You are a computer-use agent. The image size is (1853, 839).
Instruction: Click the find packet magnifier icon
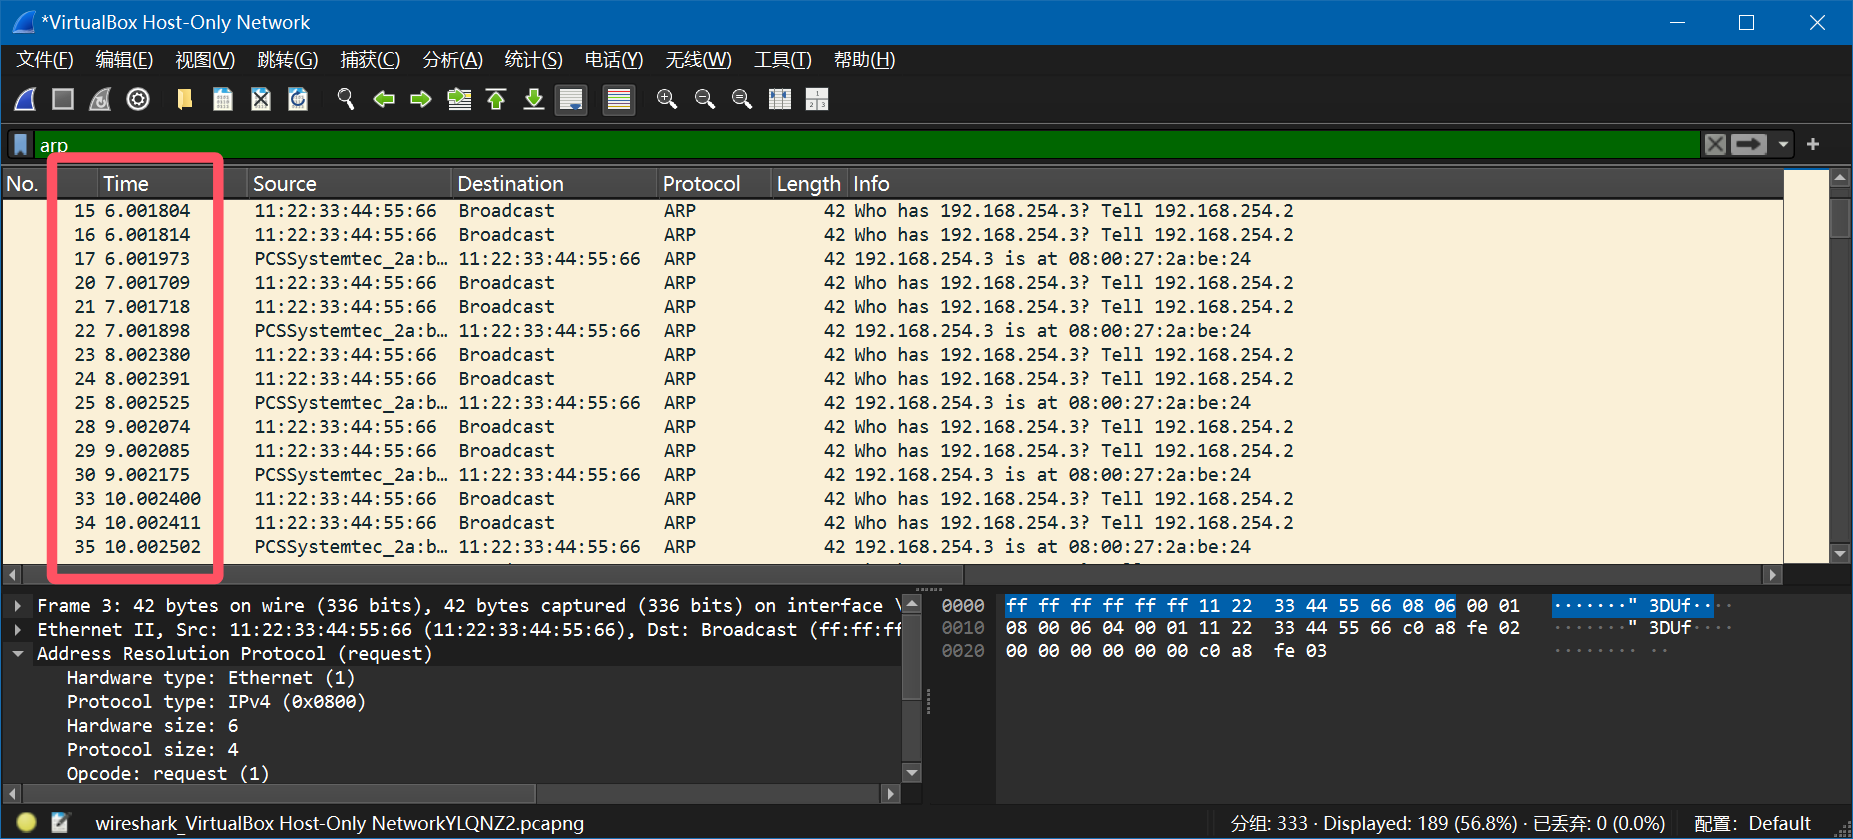[x=346, y=99]
